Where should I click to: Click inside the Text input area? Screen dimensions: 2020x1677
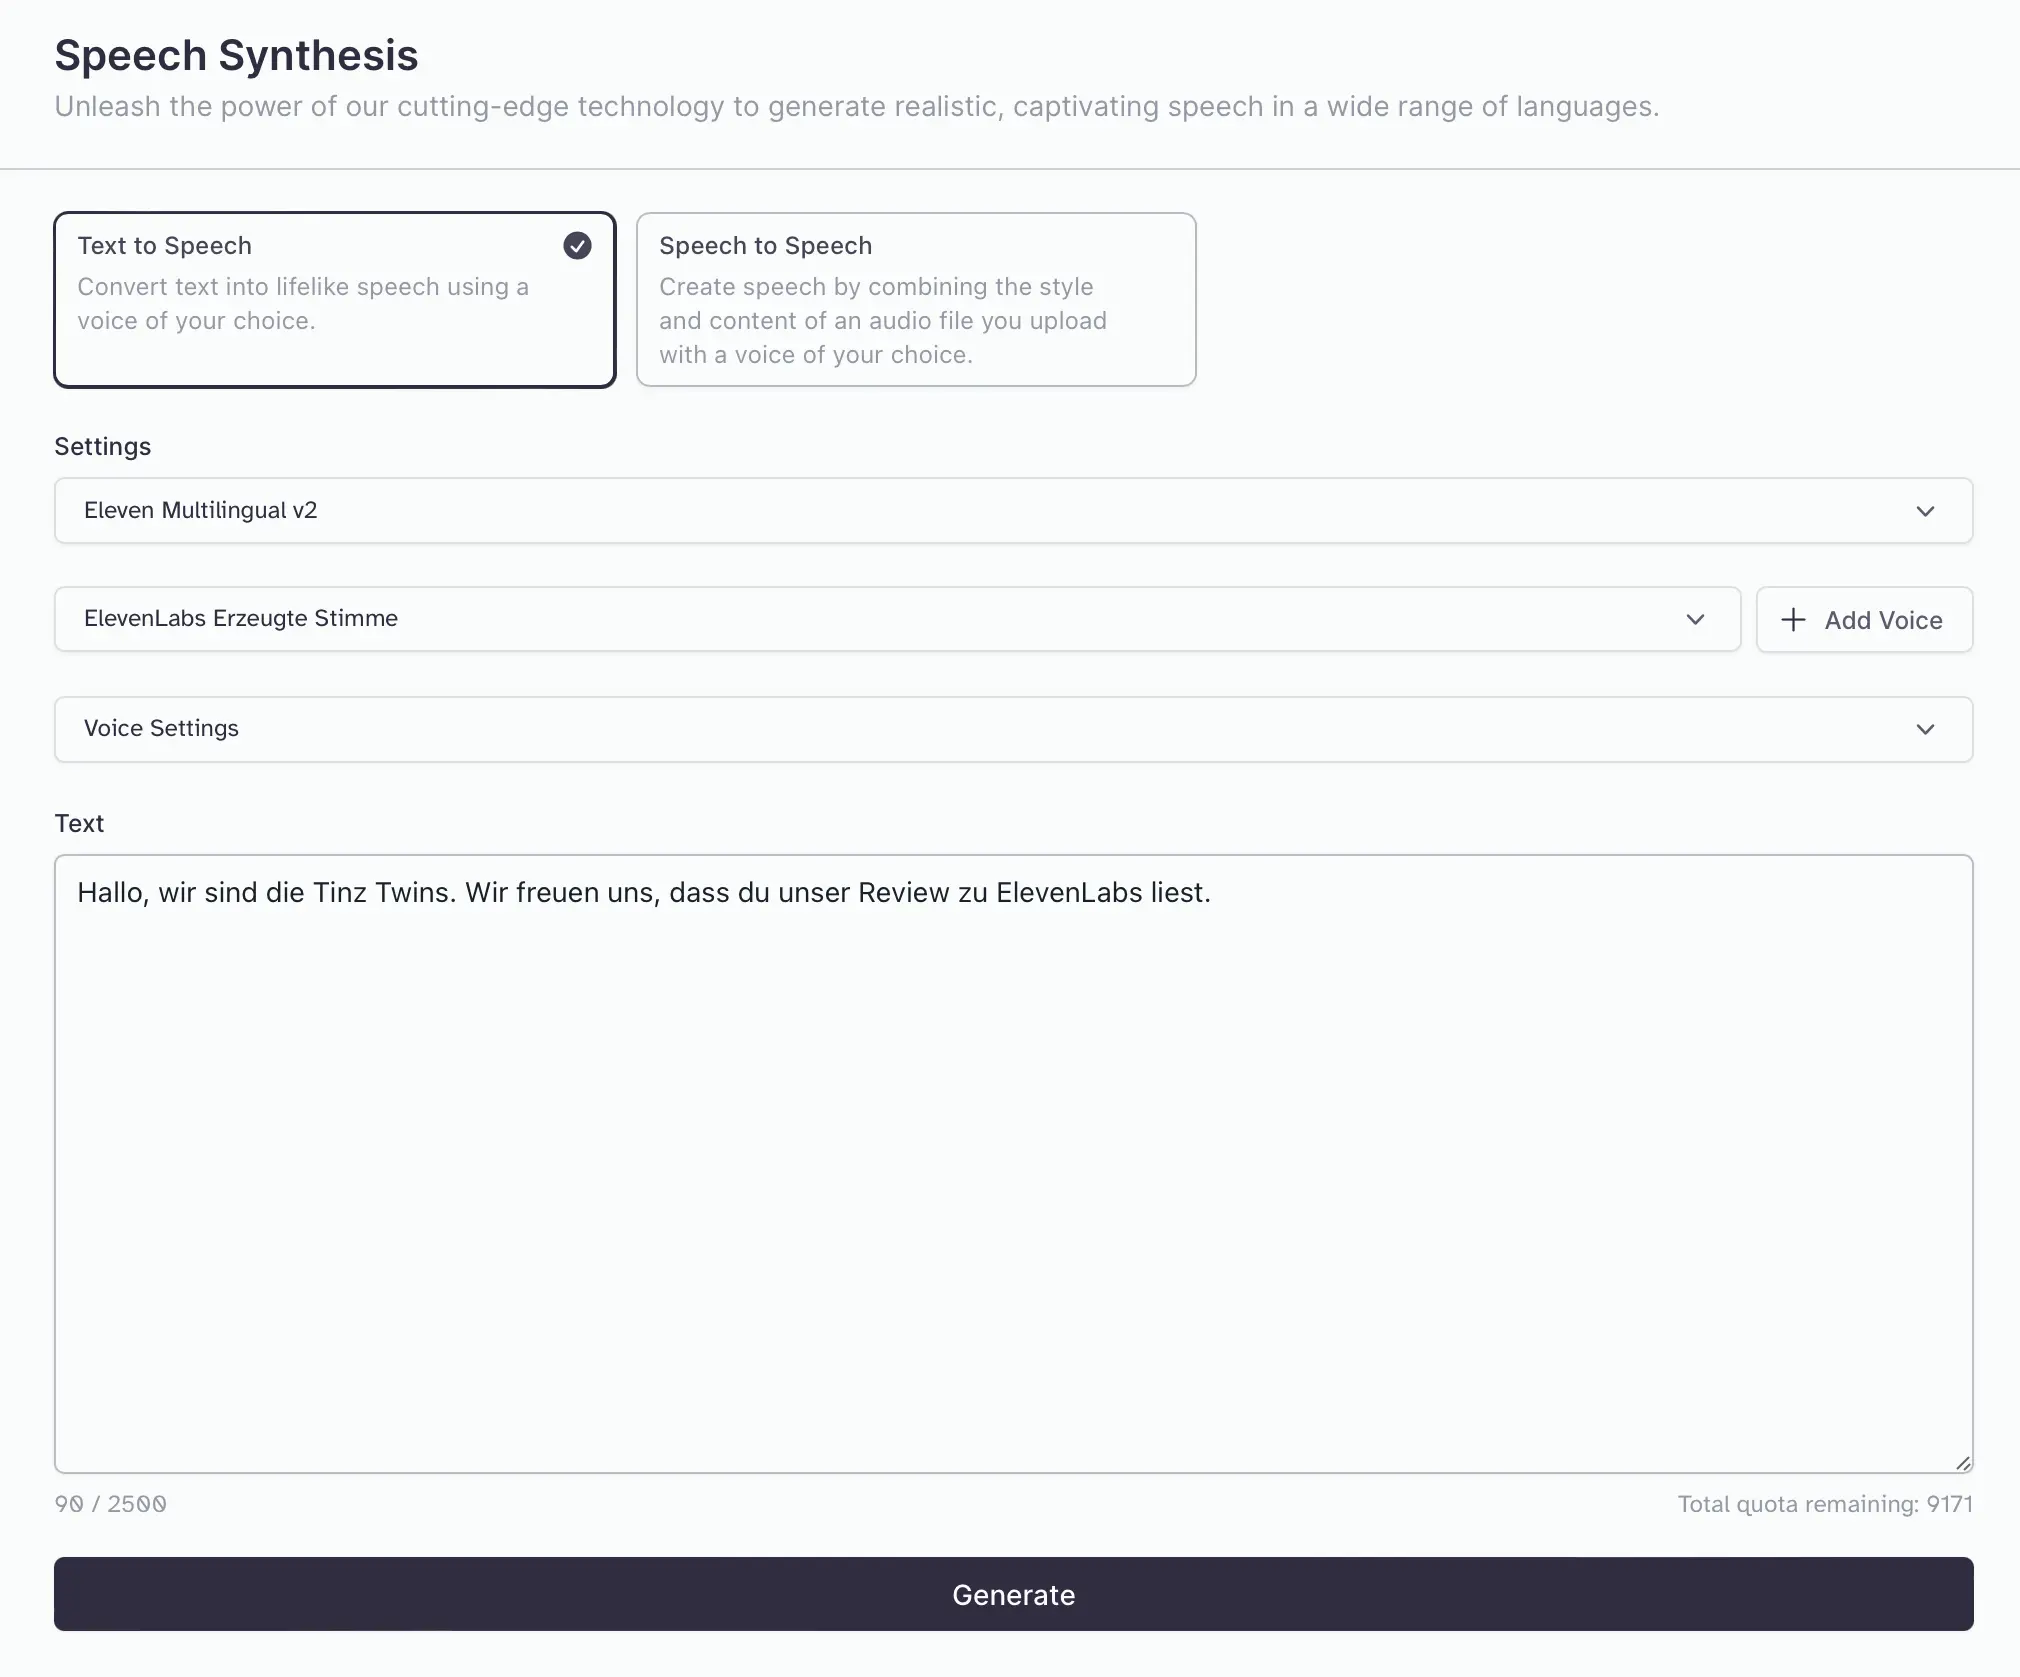coord(1013,1163)
